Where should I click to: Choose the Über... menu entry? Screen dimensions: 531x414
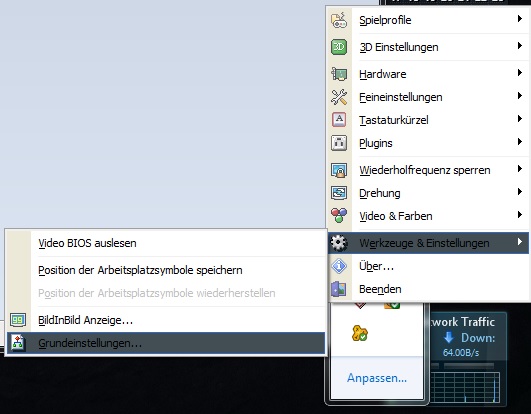(428, 266)
